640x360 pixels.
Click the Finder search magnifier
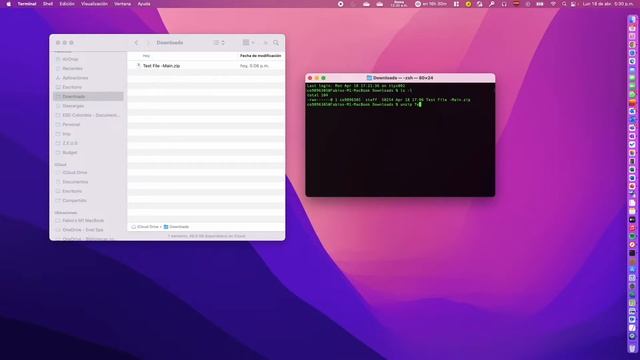pyautogui.click(x=276, y=42)
